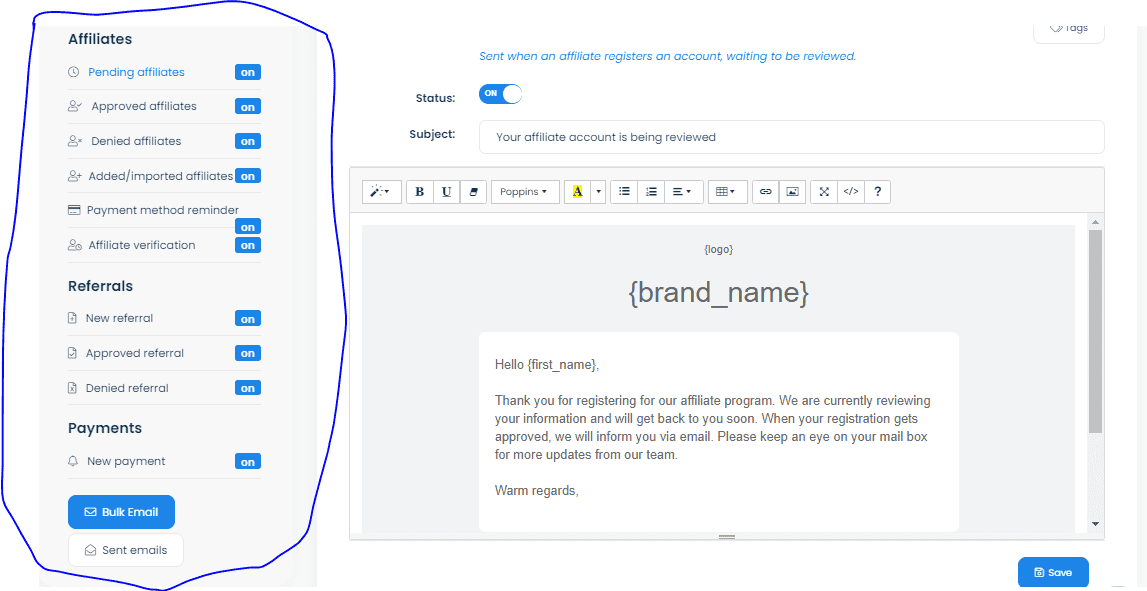The image size is (1147, 591).
Task: Open the text color picker arrow
Action: pyautogui.click(x=598, y=192)
